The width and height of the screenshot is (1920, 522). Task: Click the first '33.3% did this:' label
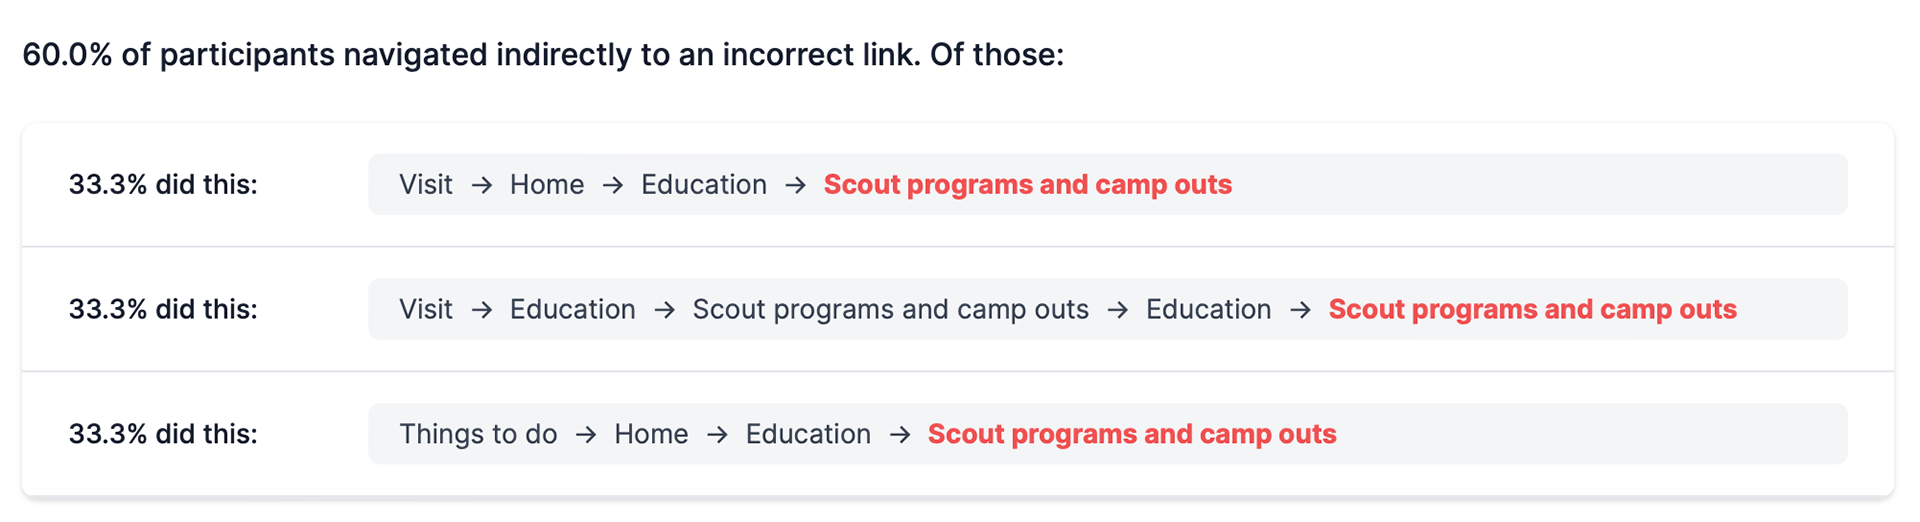[163, 185]
